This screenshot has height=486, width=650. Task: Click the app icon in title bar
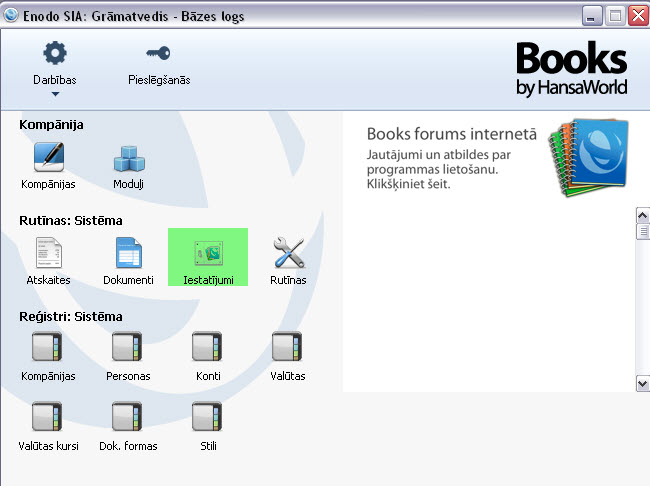tap(11, 15)
